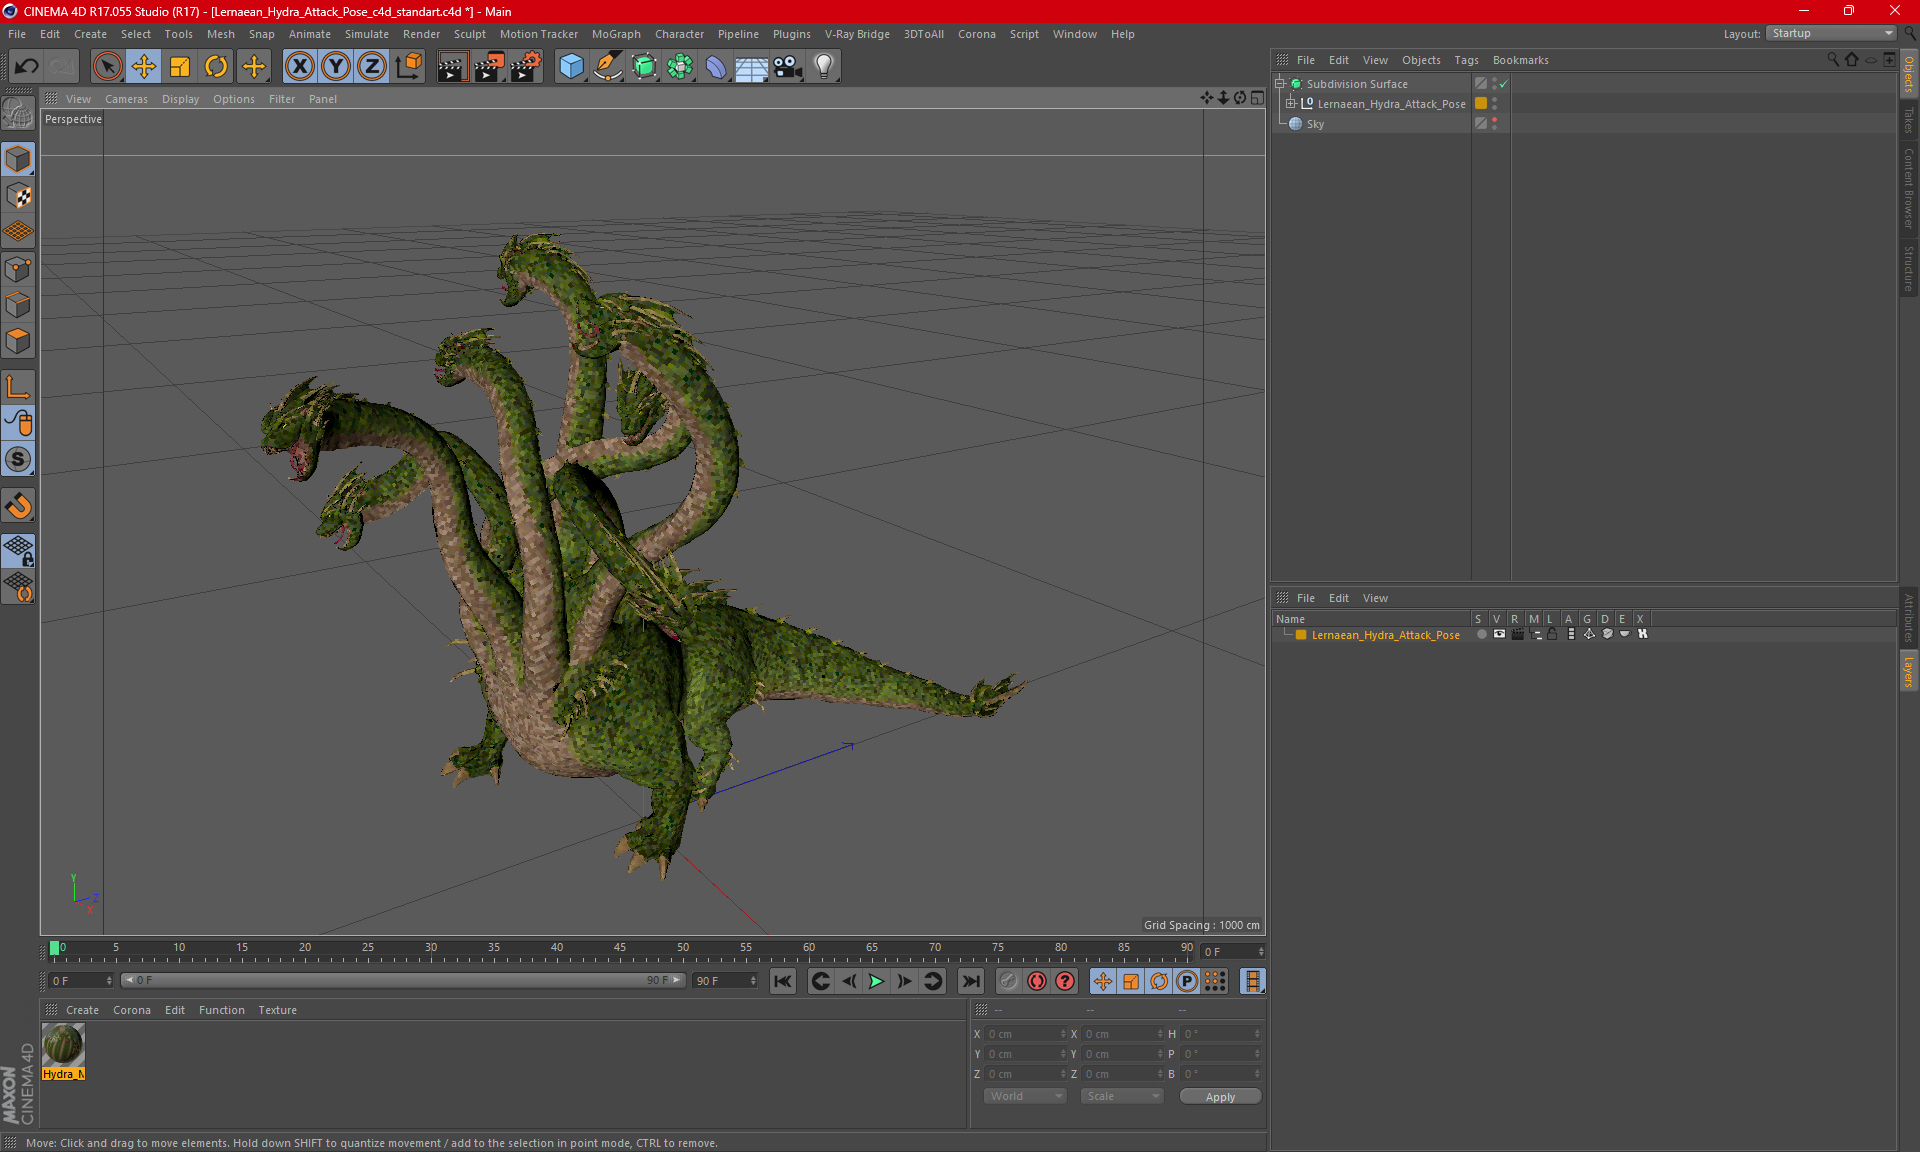The image size is (1920, 1152).
Task: Select the Scale tool in toolbar
Action: [x=180, y=67]
